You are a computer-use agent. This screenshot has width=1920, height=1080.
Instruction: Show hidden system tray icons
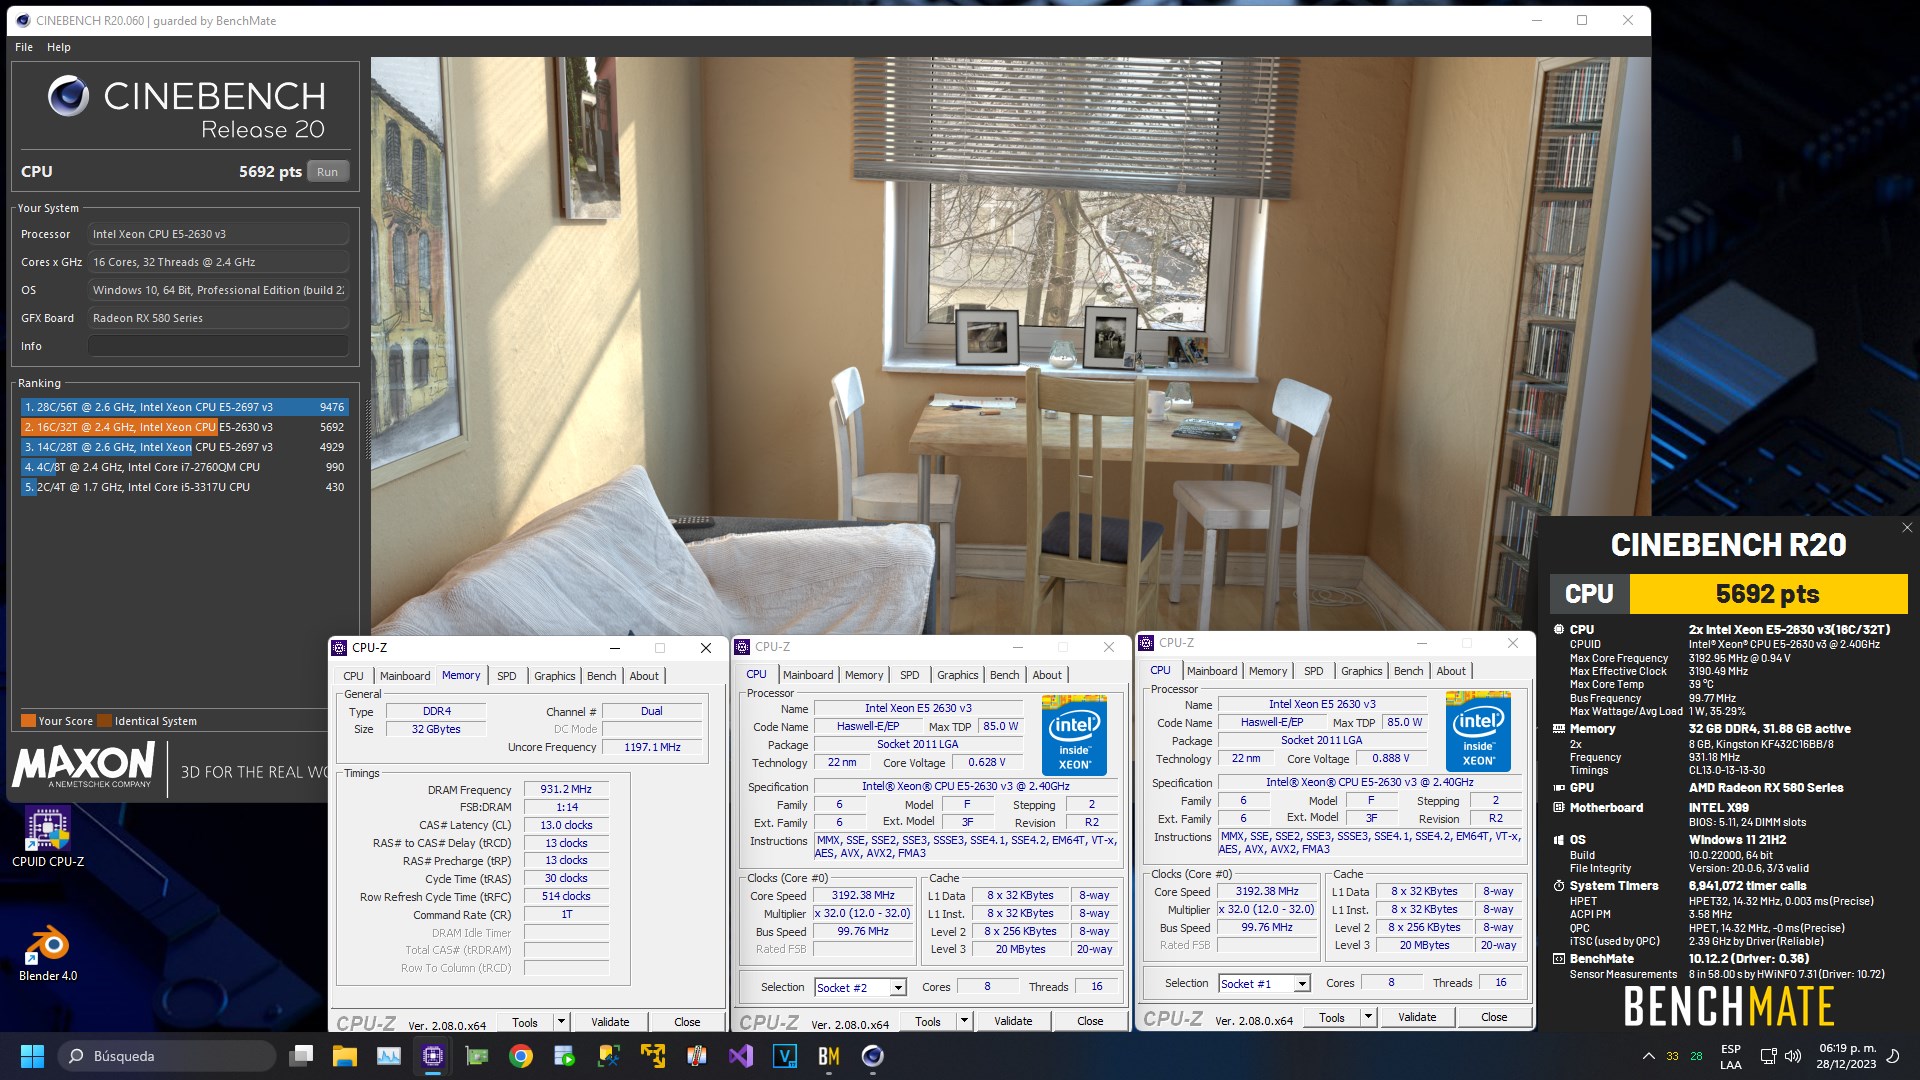(x=1648, y=1056)
